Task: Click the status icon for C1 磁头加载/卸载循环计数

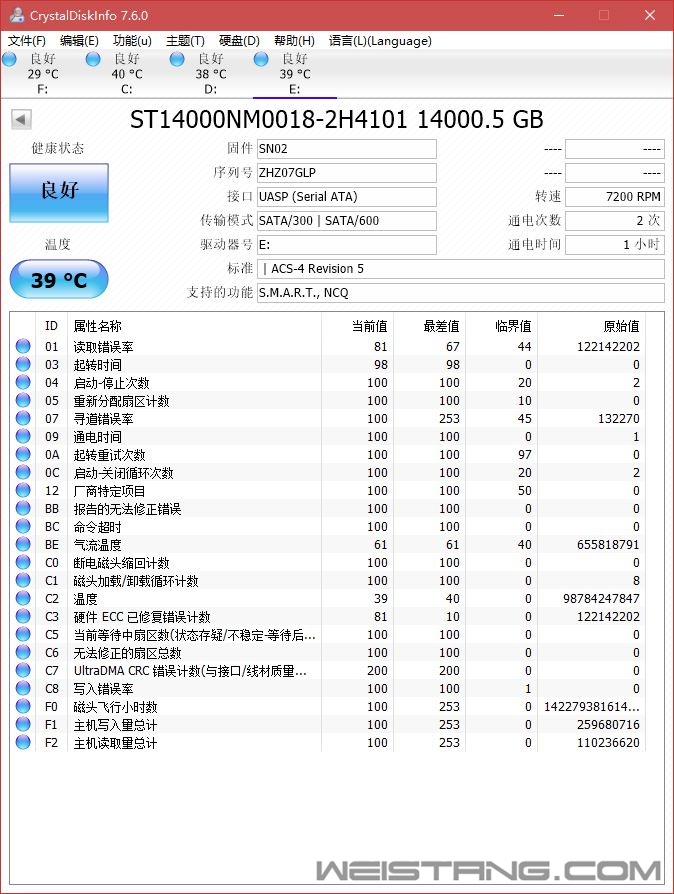Action: (23, 580)
